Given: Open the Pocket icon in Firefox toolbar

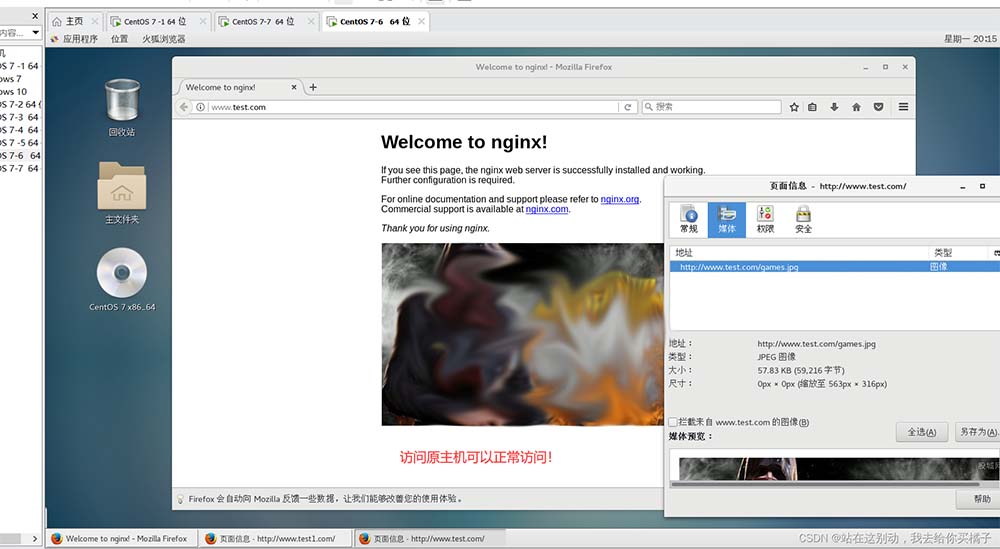Looking at the screenshot, I should tap(878, 107).
